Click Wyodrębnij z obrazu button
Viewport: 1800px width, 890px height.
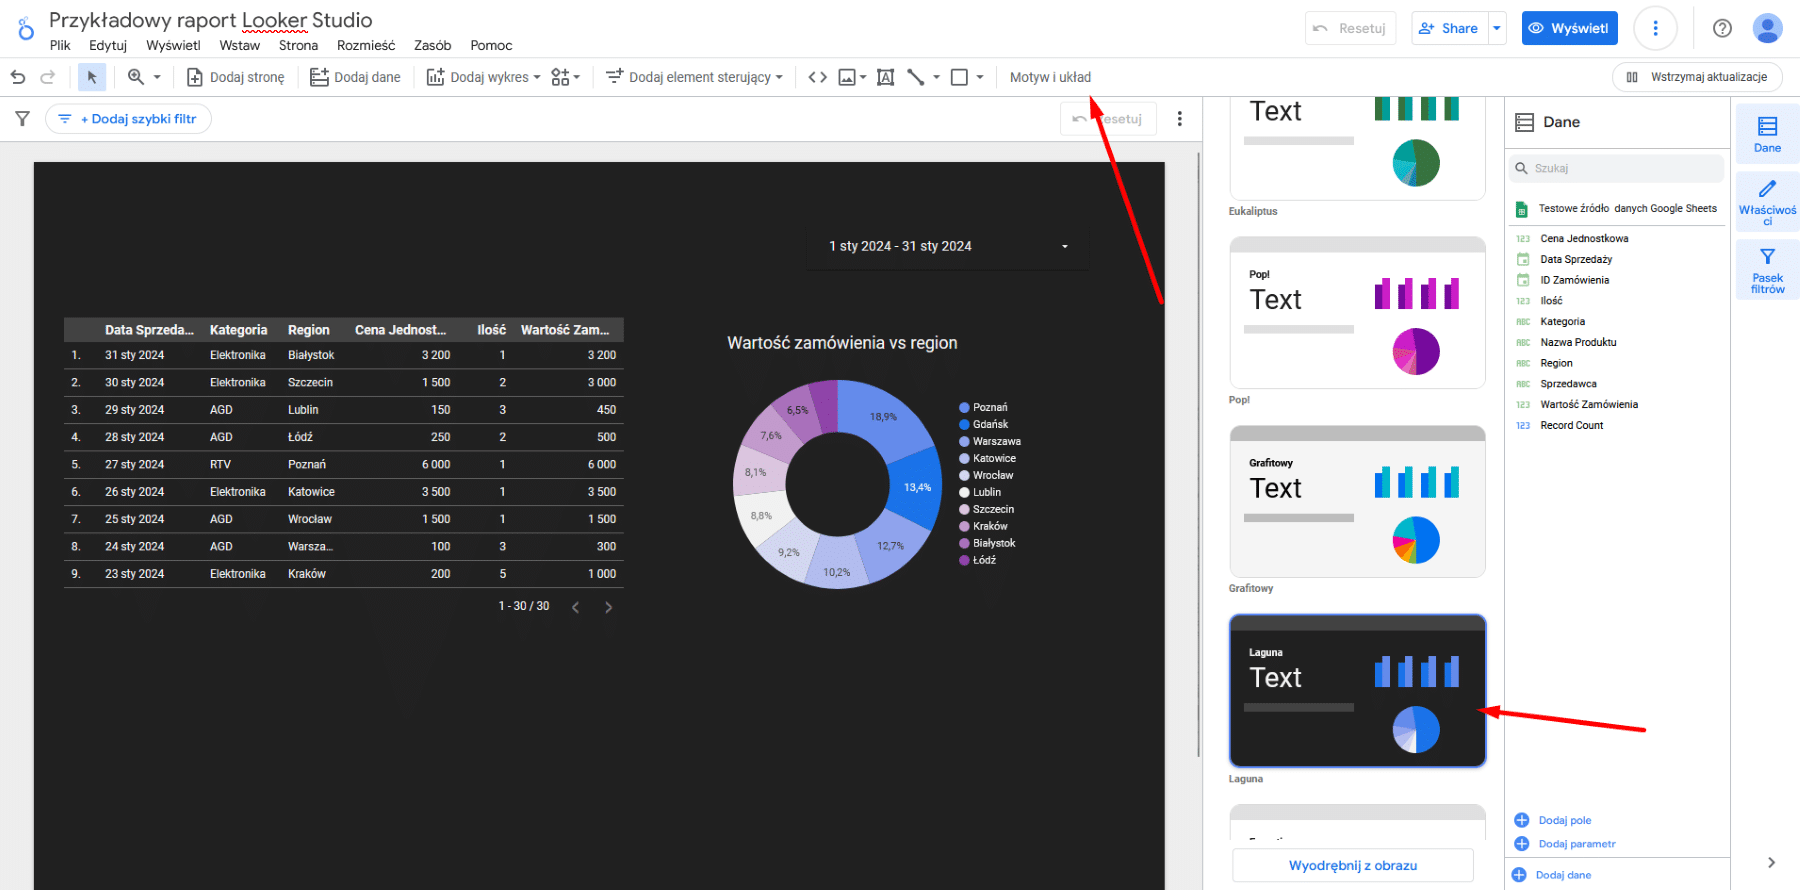(1353, 865)
